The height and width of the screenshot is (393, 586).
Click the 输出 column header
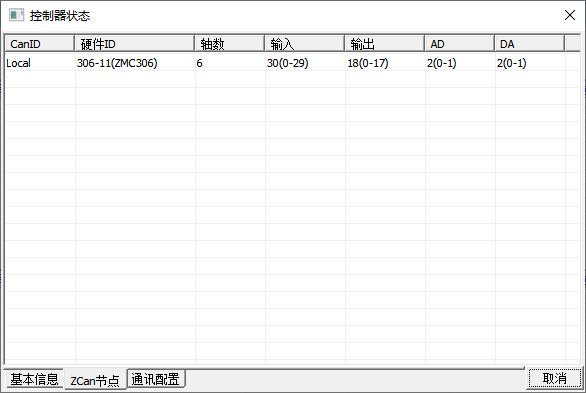[385, 43]
